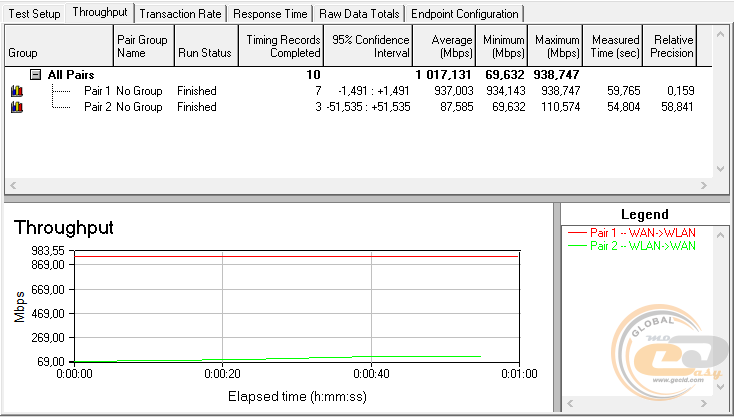Collapse the All Pairs group

click(x=36, y=75)
